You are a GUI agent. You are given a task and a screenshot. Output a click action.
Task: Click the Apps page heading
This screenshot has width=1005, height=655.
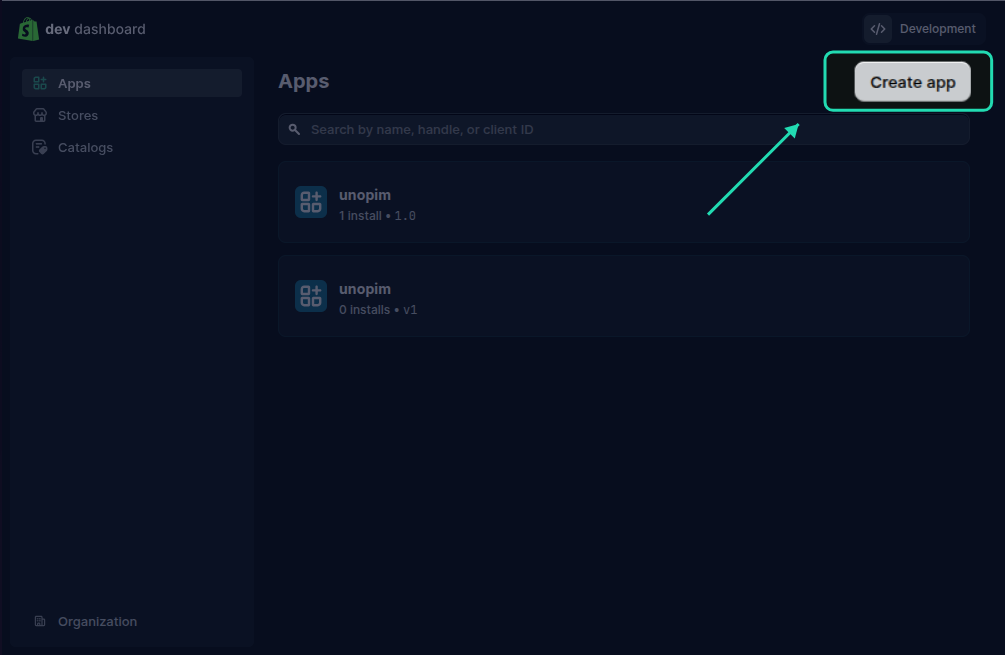[304, 81]
